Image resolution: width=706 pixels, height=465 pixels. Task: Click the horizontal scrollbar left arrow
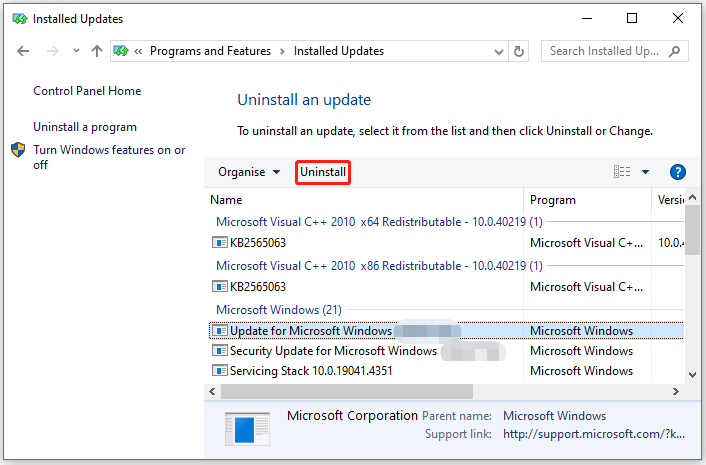click(213, 392)
